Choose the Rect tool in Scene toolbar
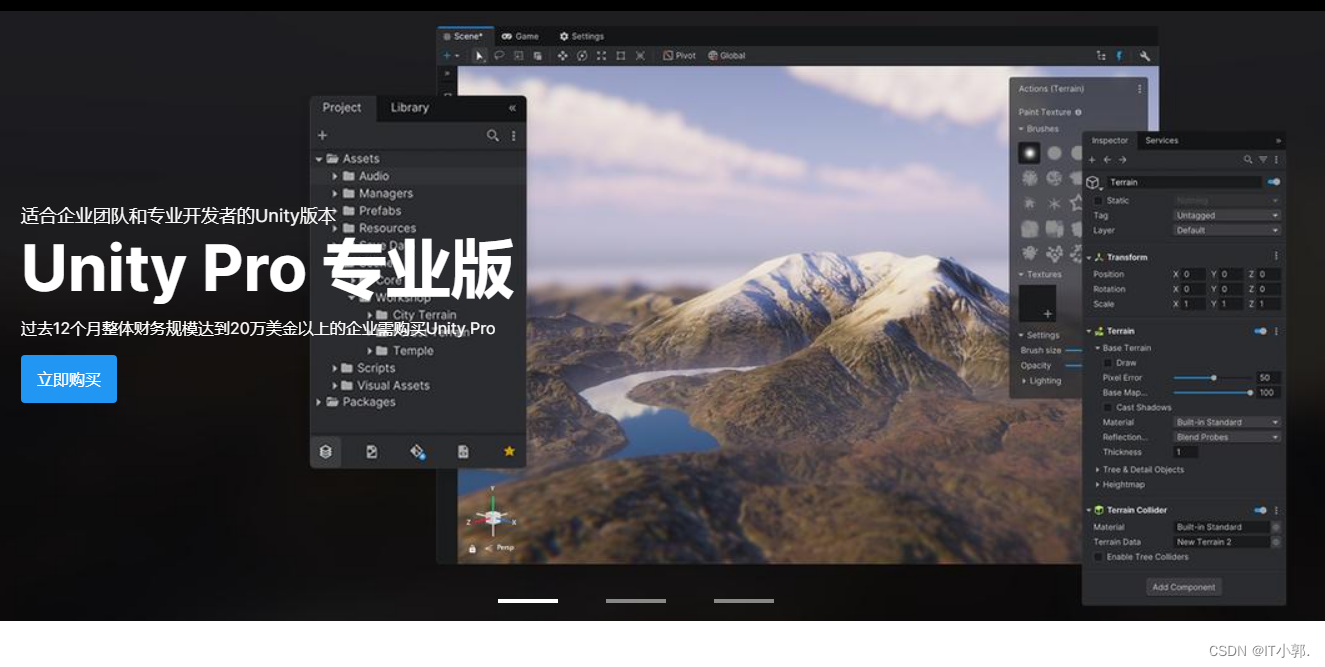The height and width of the screenshot is (667, 1325). click(621, 56)
